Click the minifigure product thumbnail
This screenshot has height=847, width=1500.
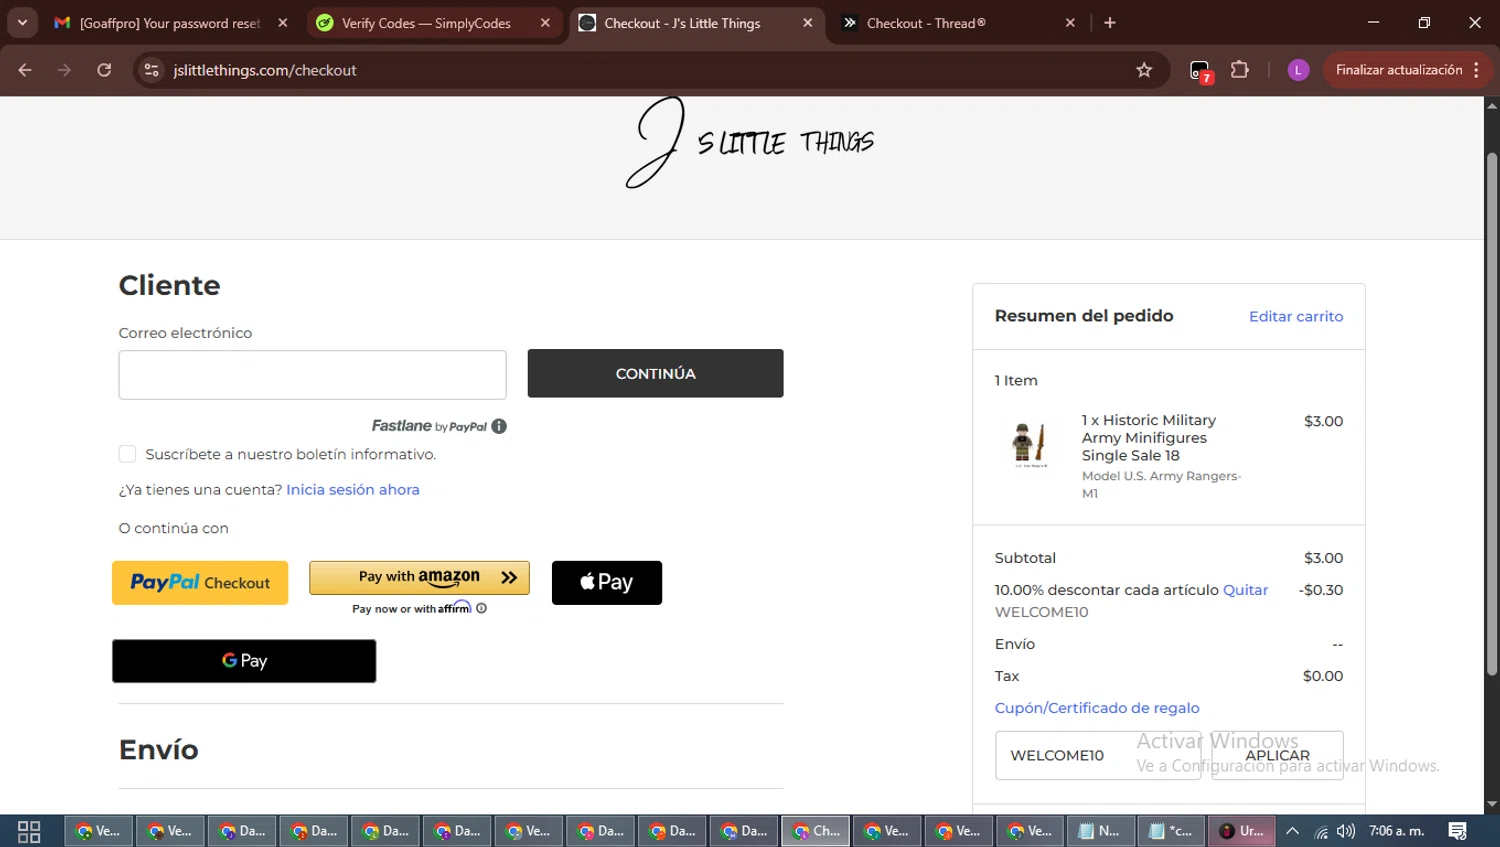(x=1029, y=444)
